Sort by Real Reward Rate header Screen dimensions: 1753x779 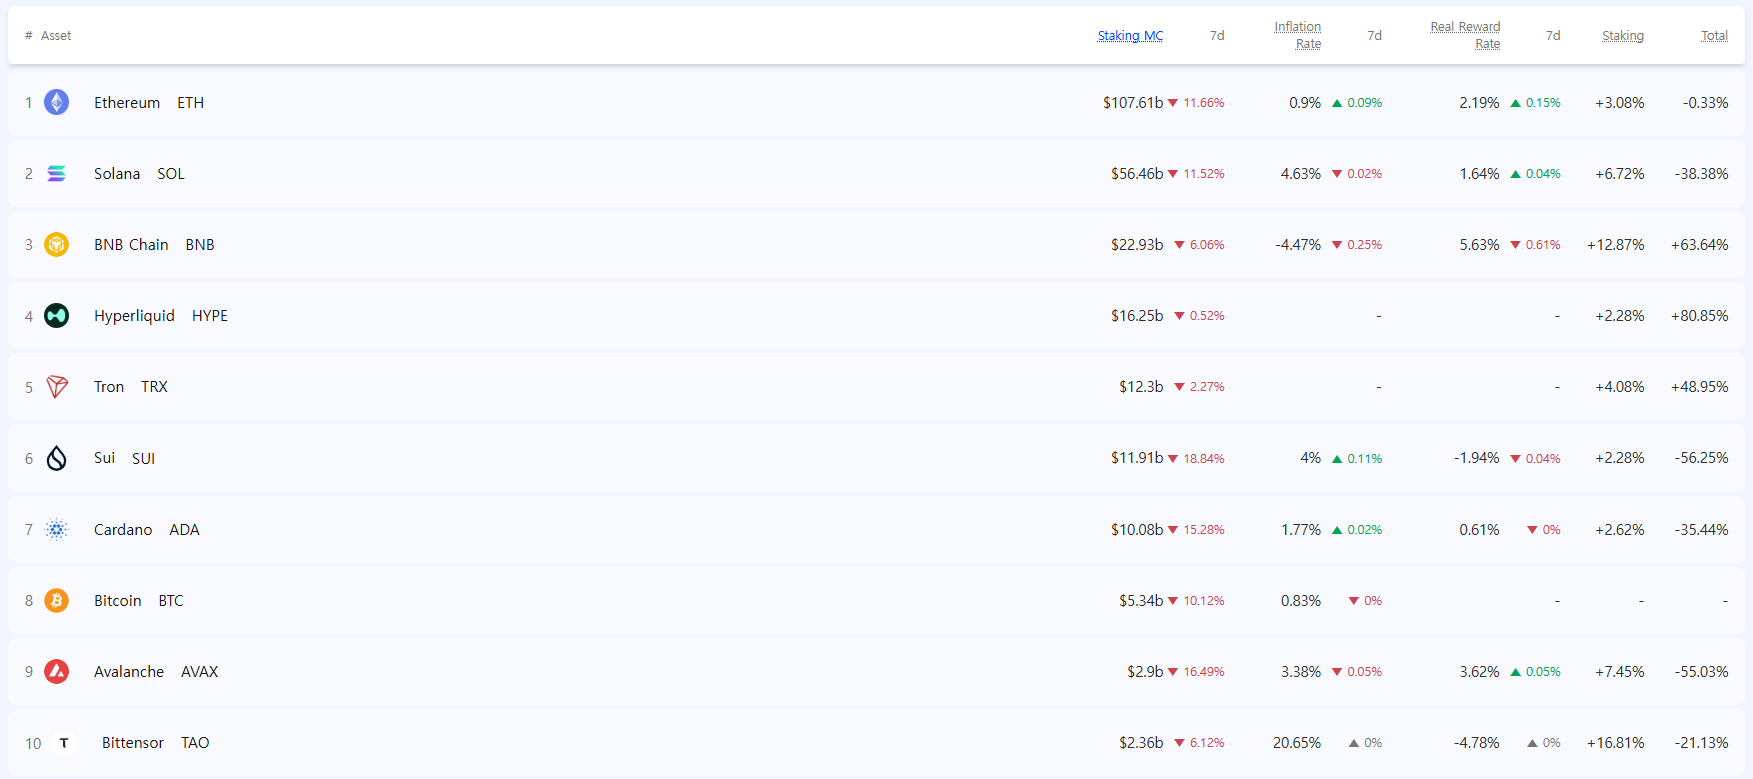pyautogui.click(x=1465, y=35)
